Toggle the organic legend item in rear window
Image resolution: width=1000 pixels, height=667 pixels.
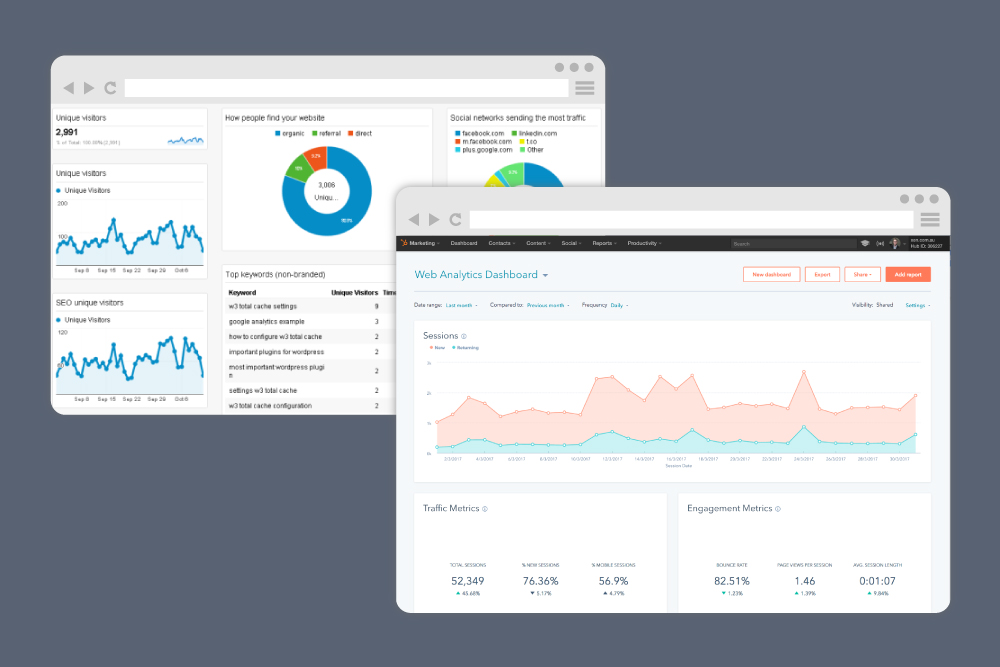[290, 133]
